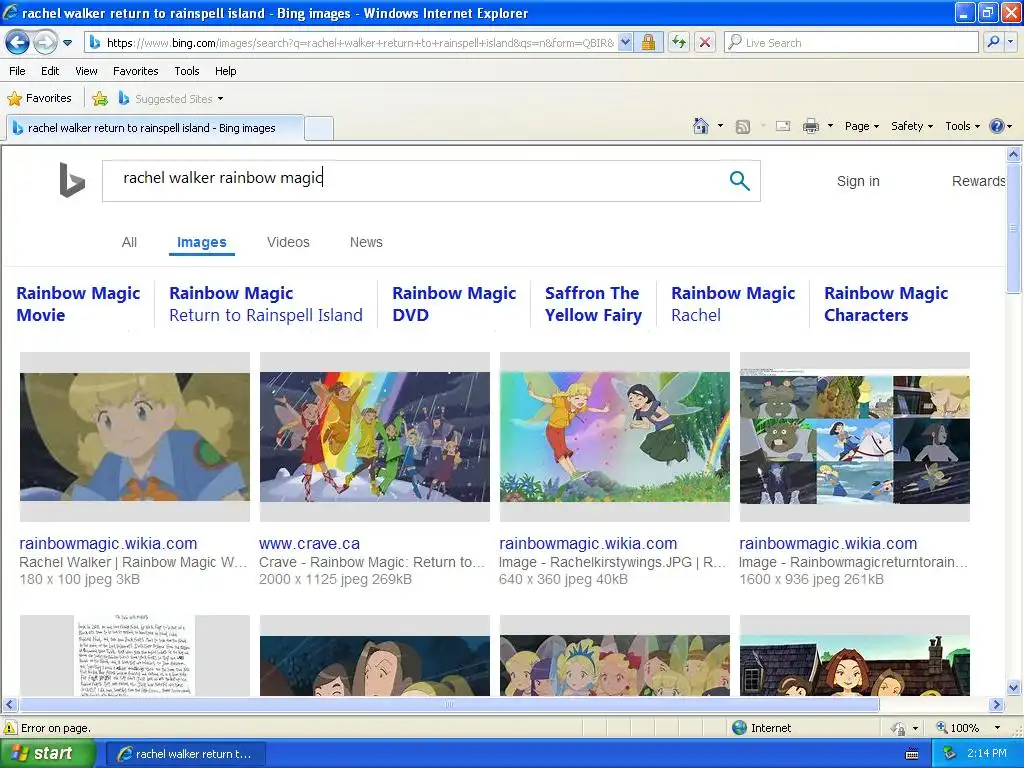This screenshot has height=768, width=1024.
Task: Click the Read Mail icon
Action: point(783,126)
